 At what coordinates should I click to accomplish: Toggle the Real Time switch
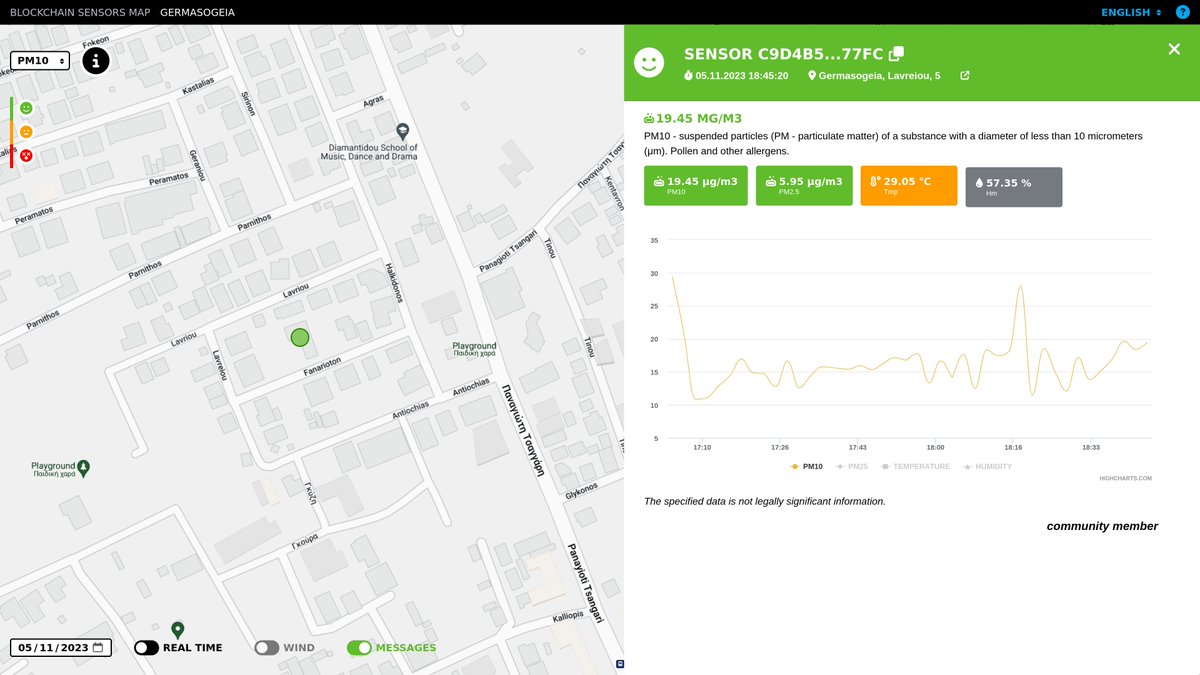pos(146,648)
